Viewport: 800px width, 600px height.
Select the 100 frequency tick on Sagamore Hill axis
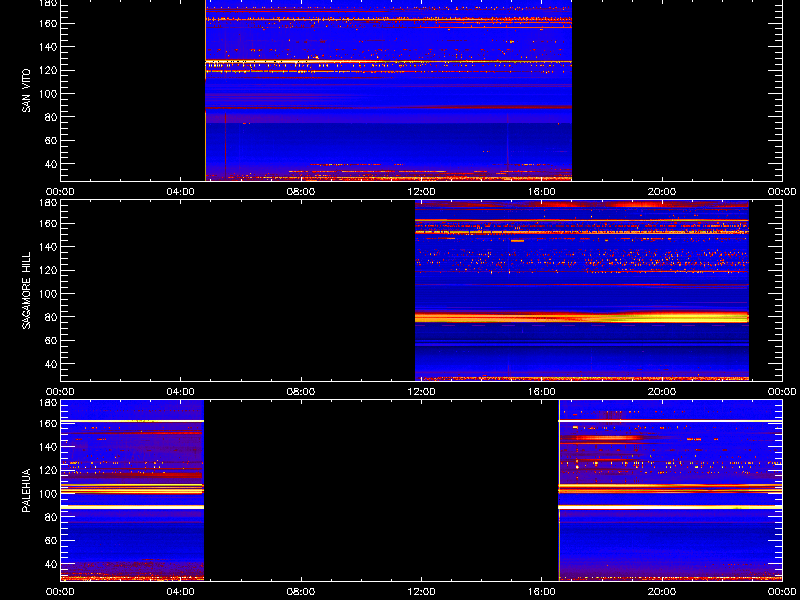point(47,294)
